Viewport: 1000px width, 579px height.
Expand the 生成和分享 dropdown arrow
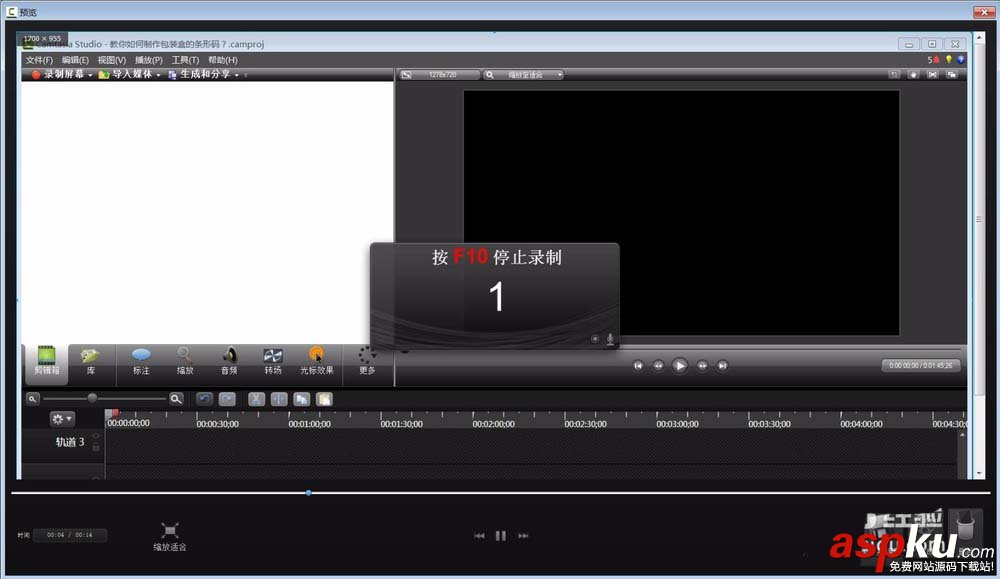coord(237,75)
